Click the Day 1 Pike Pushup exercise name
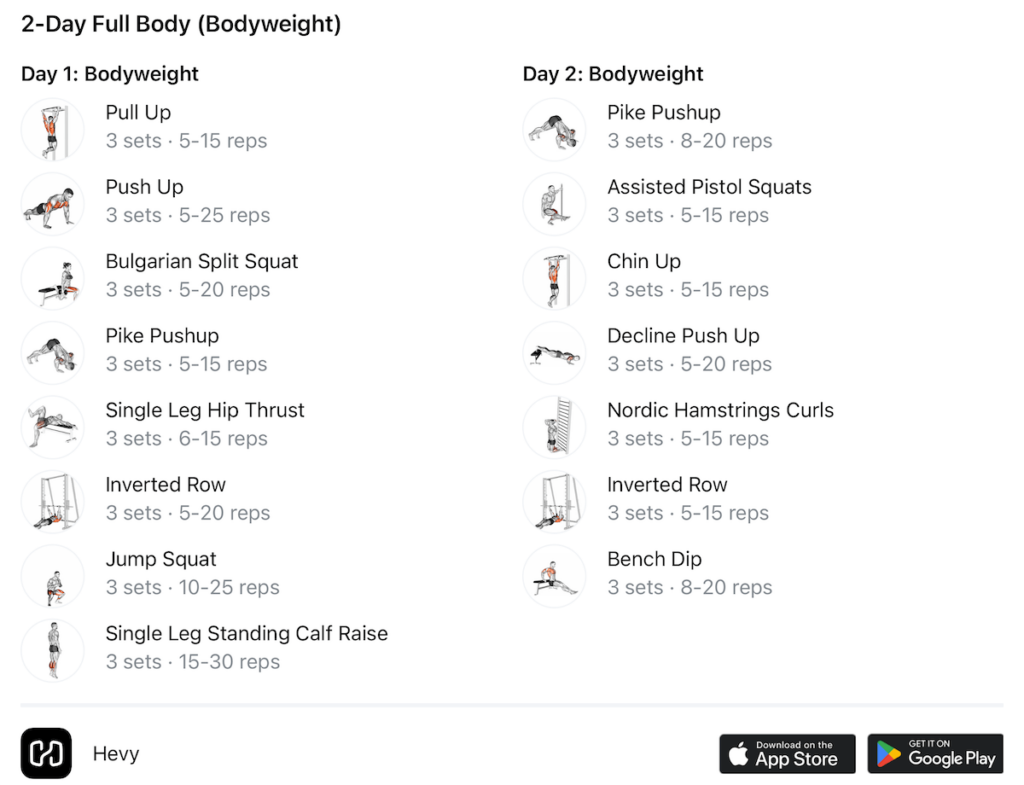 (162, 336)
